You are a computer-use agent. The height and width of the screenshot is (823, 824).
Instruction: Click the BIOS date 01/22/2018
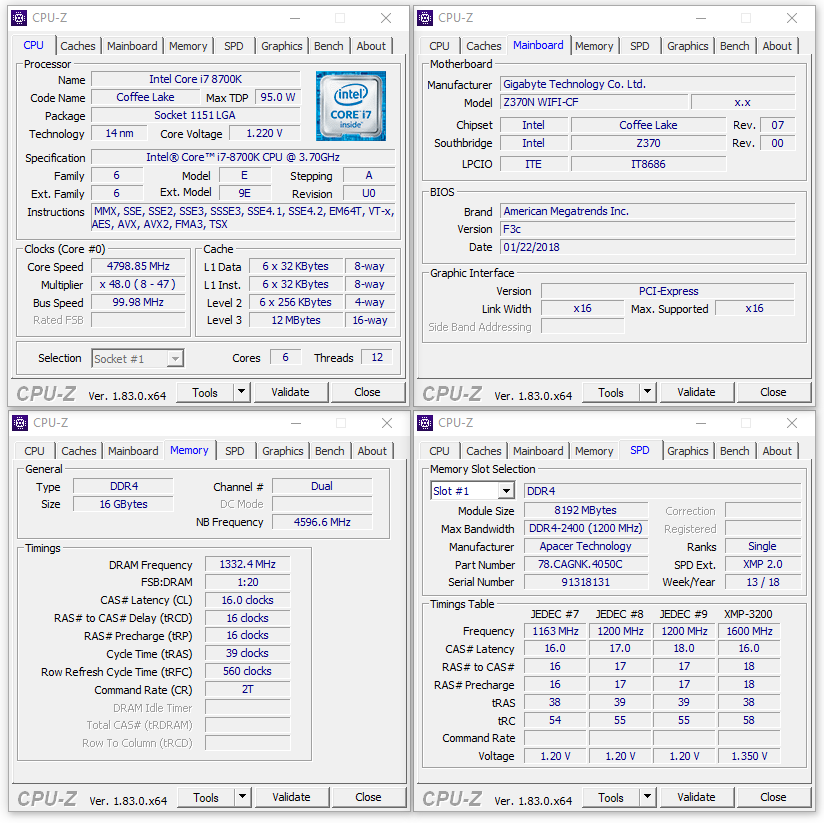coord(647,247)
